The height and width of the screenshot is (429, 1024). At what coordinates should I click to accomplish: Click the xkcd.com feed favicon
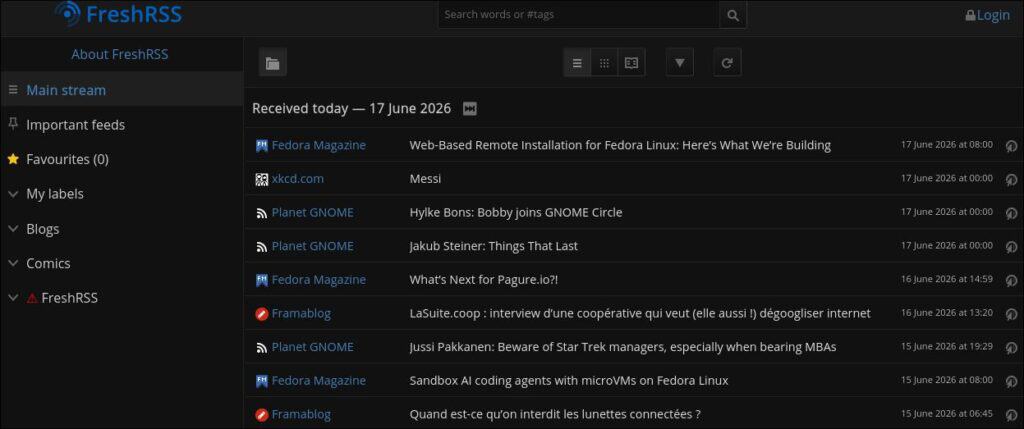point(262,179)
